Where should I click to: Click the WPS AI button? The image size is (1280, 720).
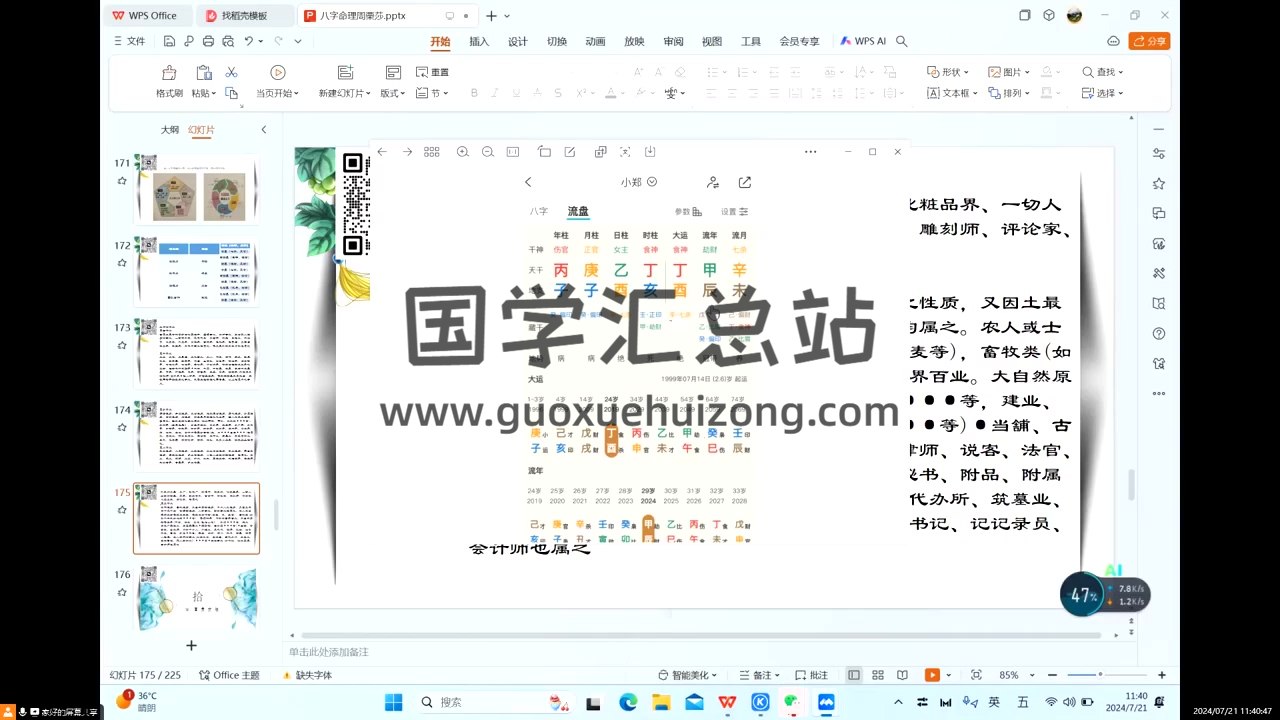(863, 41)
